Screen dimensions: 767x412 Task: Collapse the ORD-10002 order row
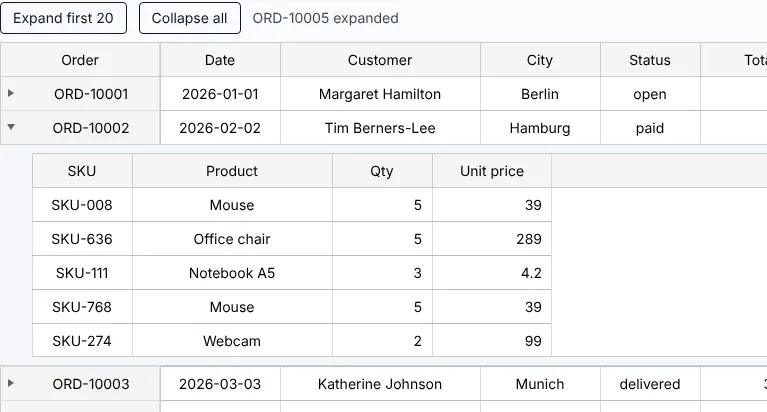pyautogui.click(x=11, y=127)
